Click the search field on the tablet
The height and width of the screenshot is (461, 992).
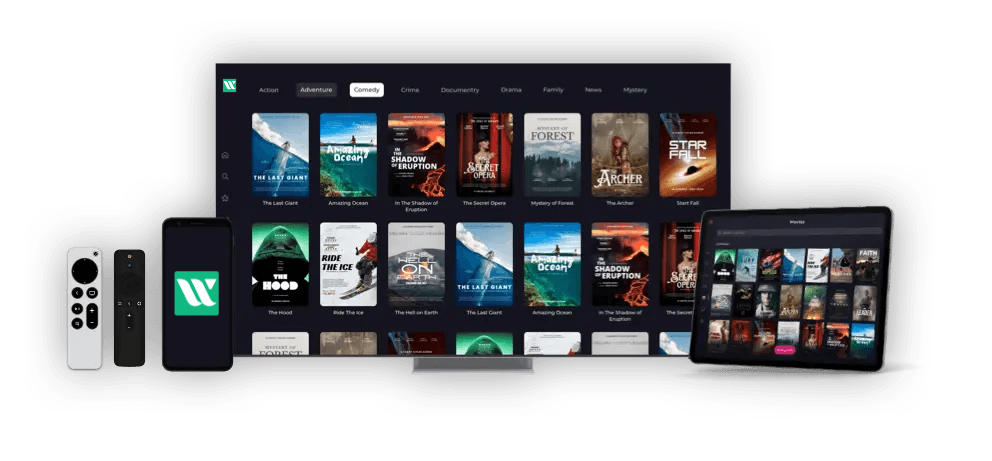click(x=800, y=232)
